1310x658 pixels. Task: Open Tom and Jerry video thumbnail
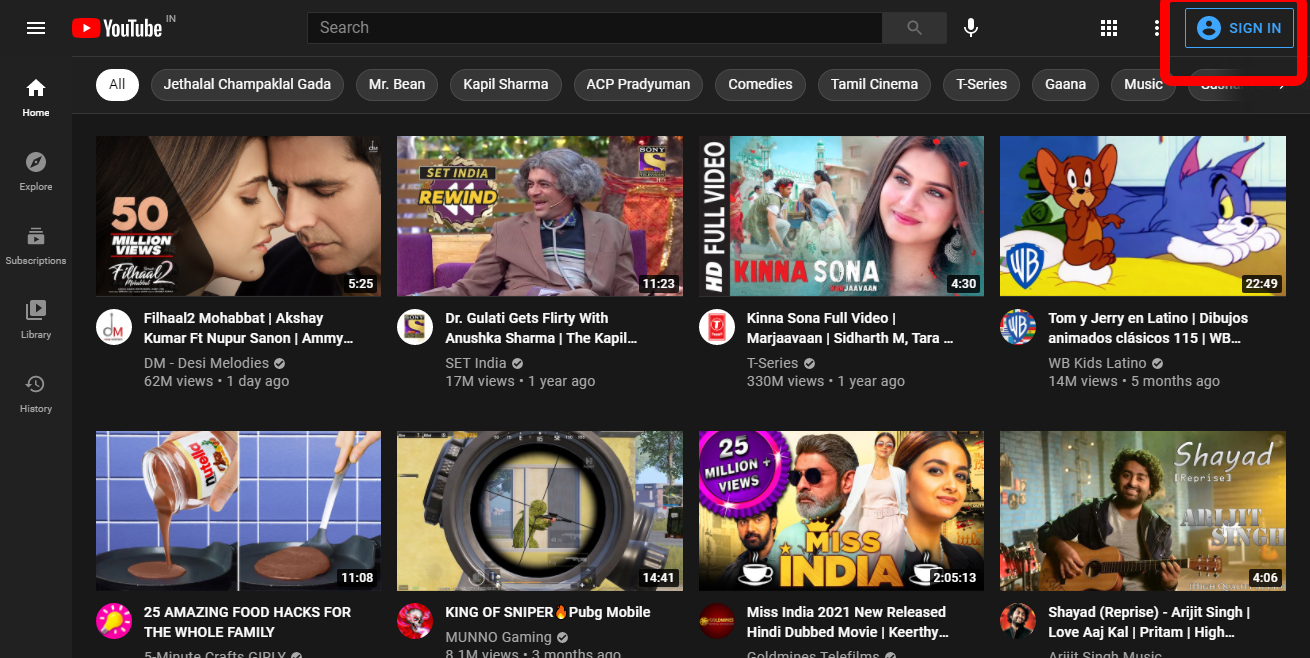point(1142,216)
